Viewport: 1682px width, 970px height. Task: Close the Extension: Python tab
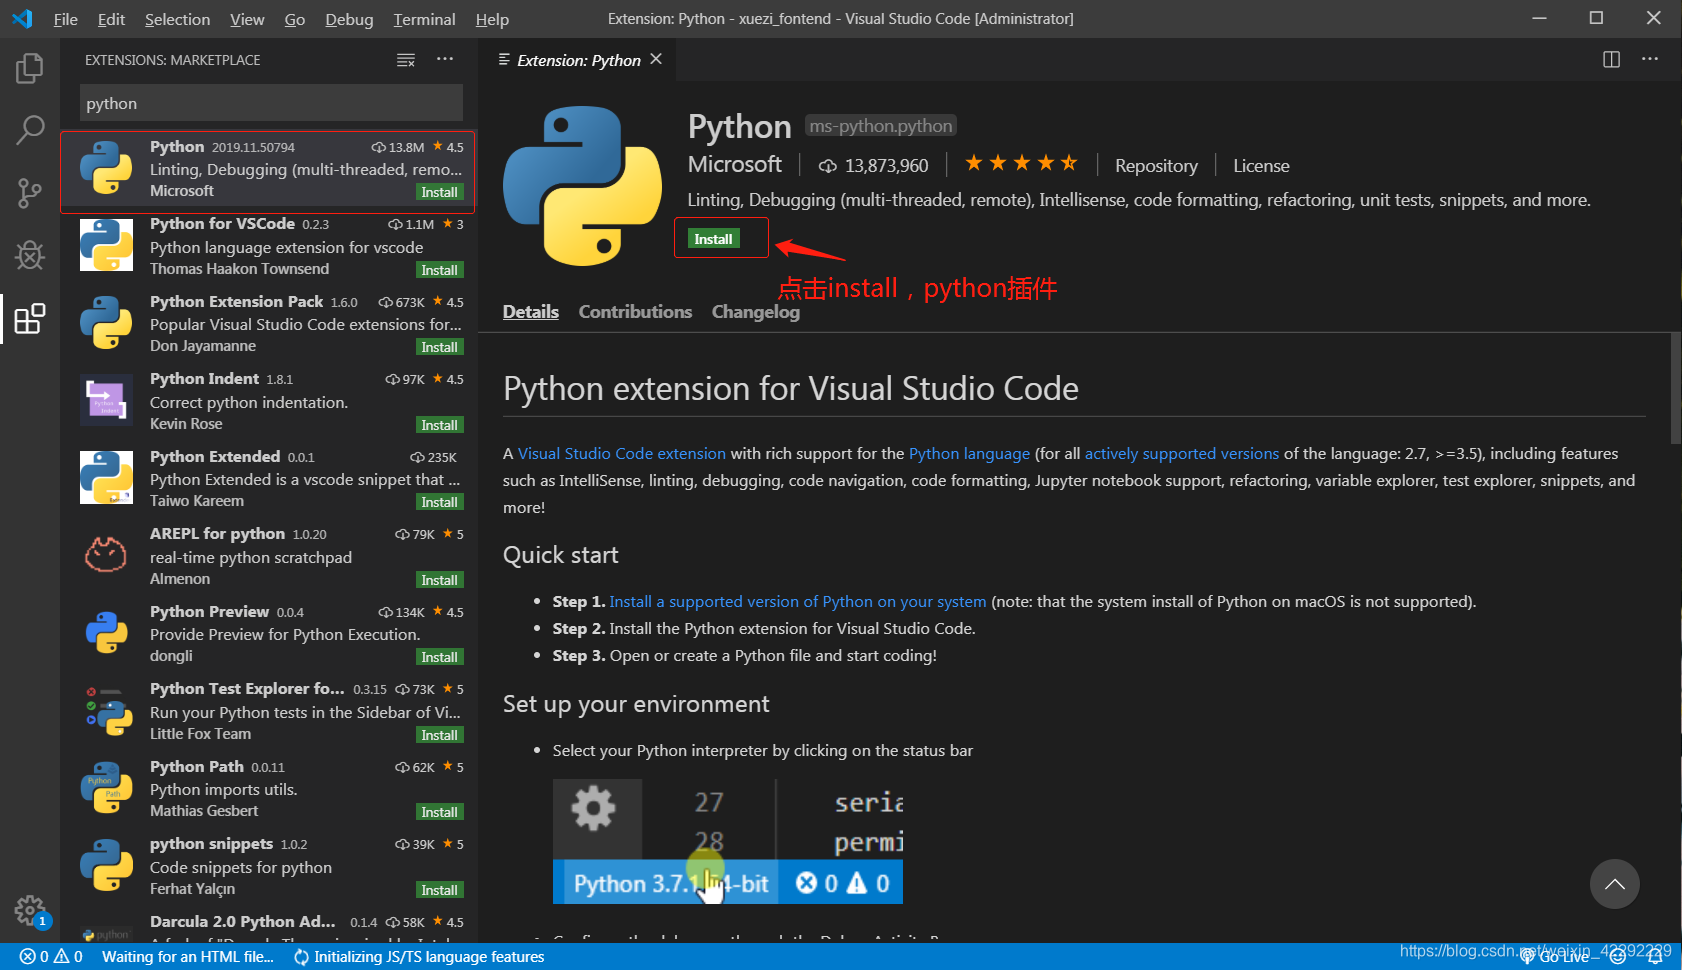(x=656, y=59)
